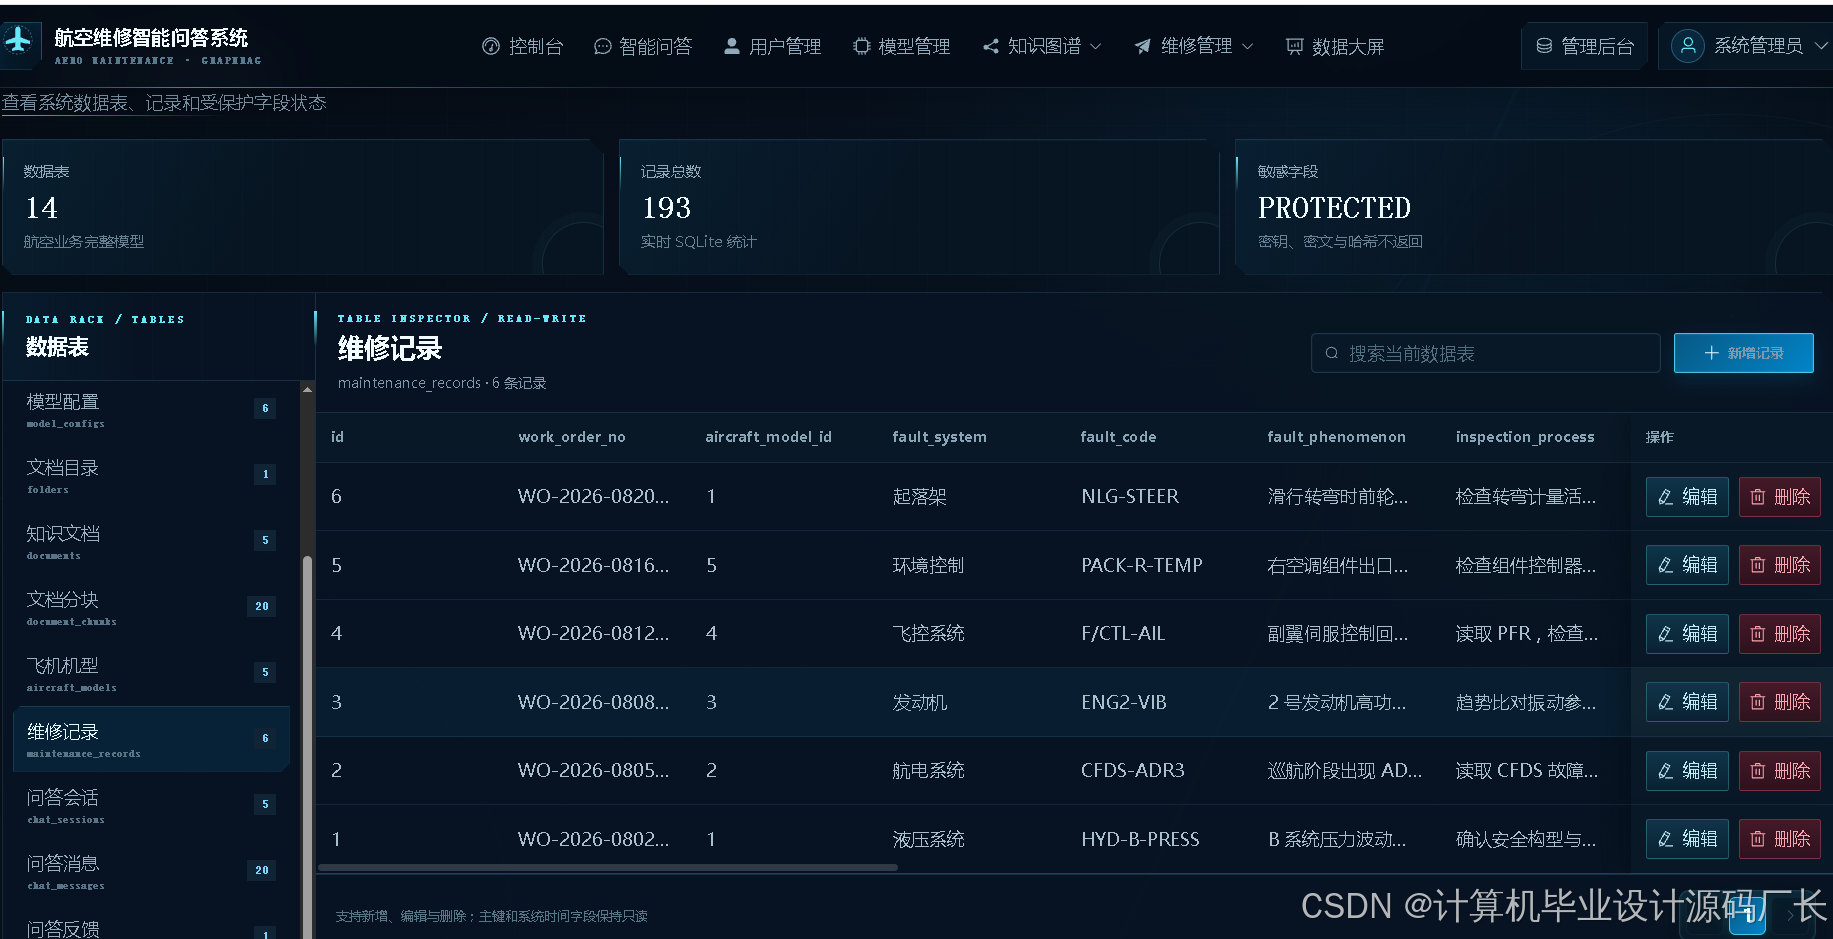Viewport: 1833px width, 939px height.
Task: Click trash icon for CFDS-ADR3 row
Action: (x=1757, y=771)
